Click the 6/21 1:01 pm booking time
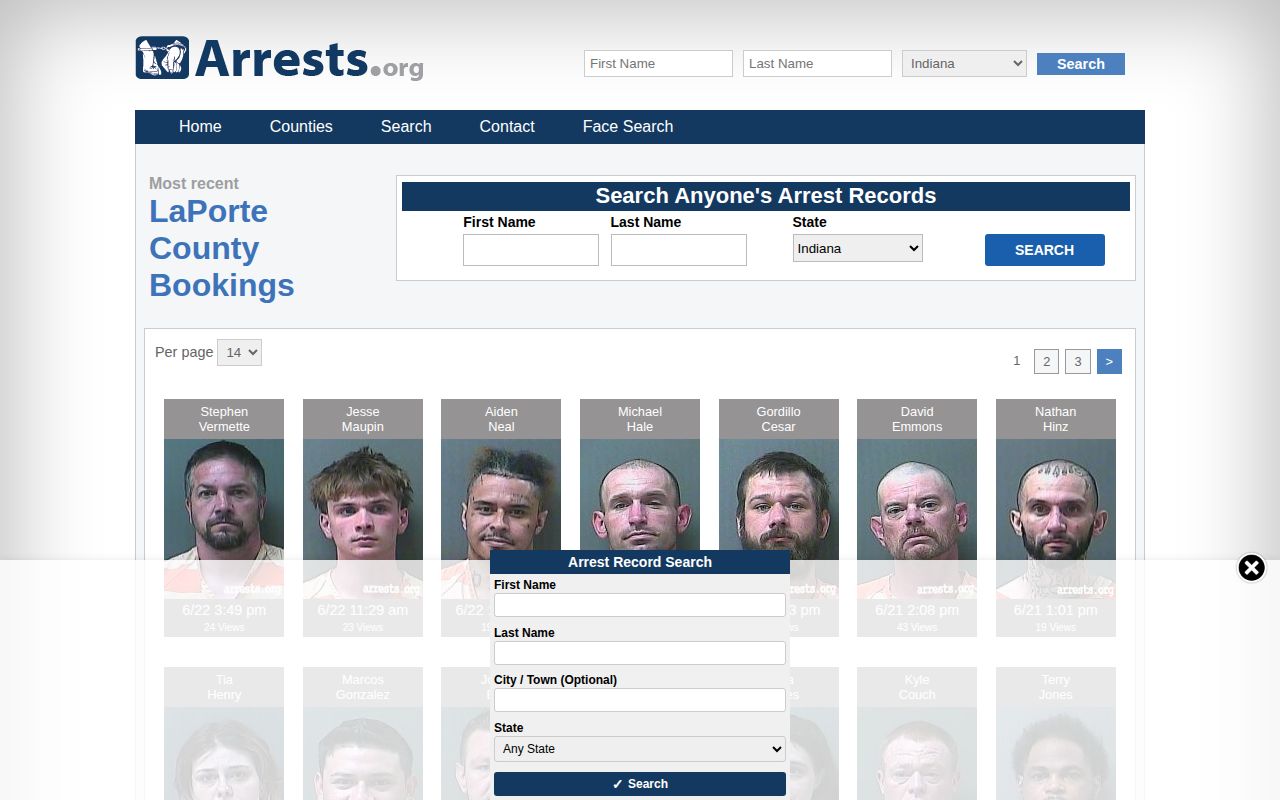The image size is (1280, 800). pos(1056,610)
